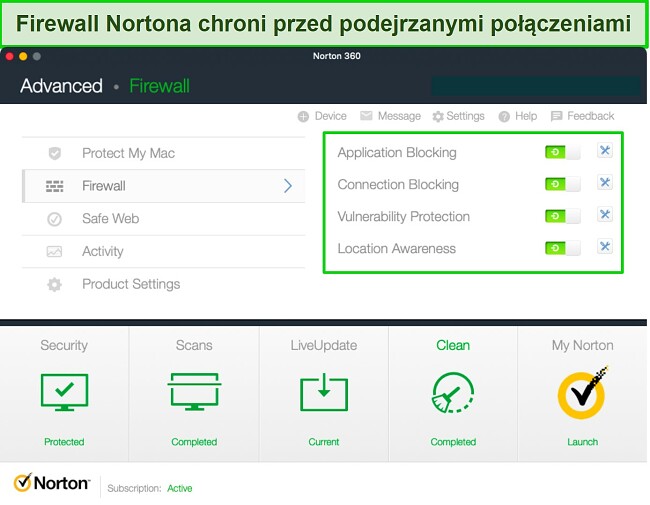Click Connection Blocking label
The width and height of the screenshot is (650, 505).
398,185
